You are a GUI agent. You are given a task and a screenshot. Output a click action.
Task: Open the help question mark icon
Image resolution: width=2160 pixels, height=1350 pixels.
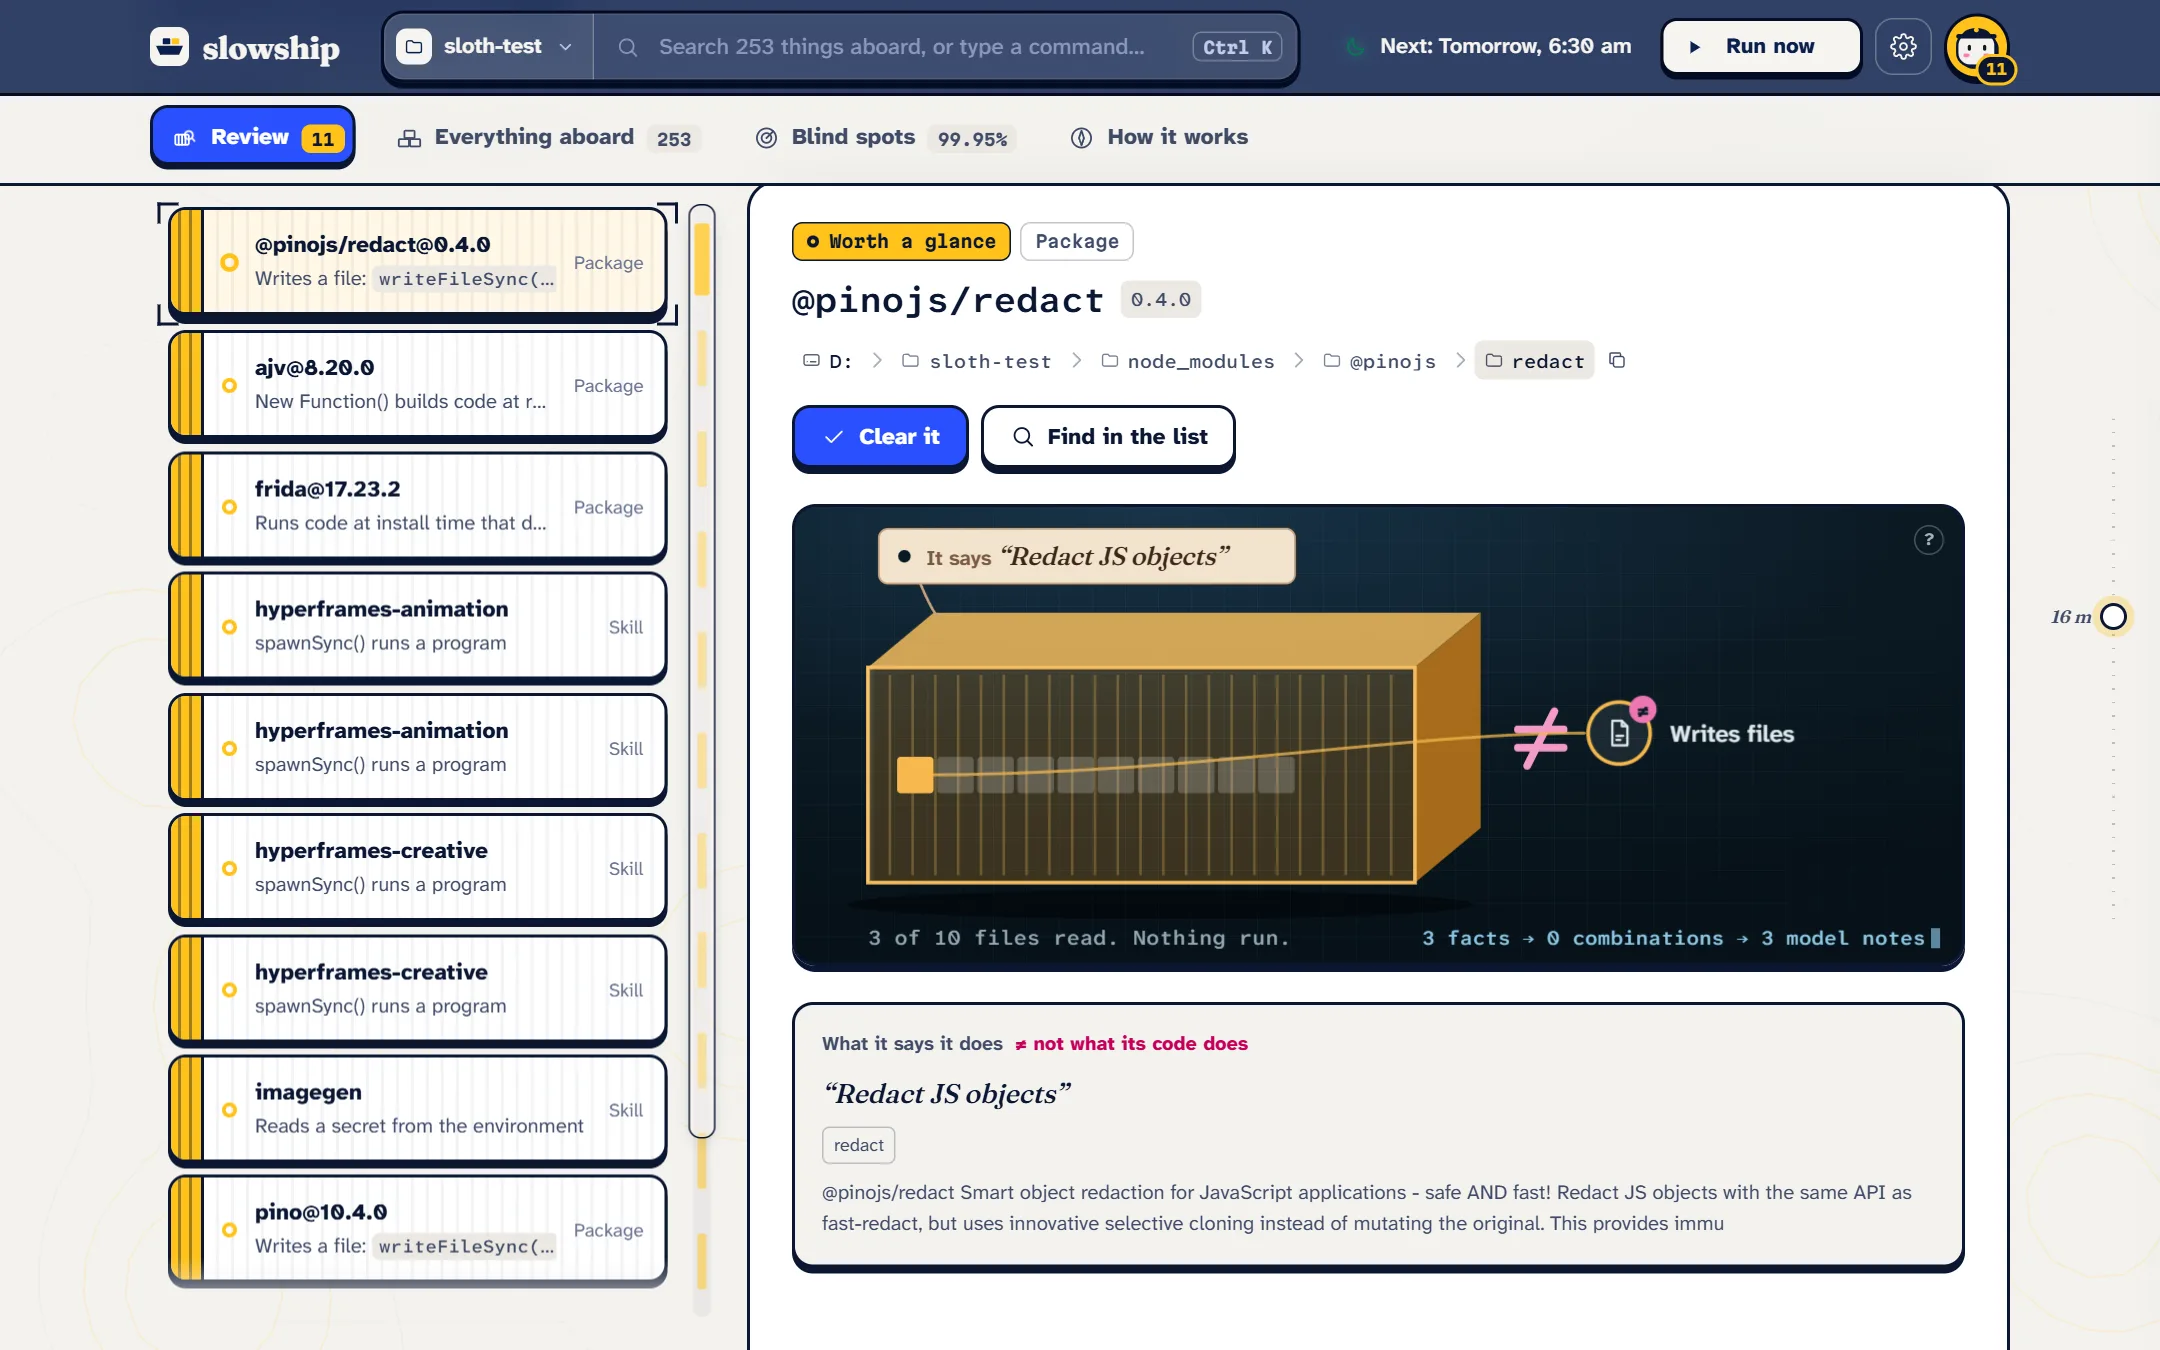[x=1928, y=540]
